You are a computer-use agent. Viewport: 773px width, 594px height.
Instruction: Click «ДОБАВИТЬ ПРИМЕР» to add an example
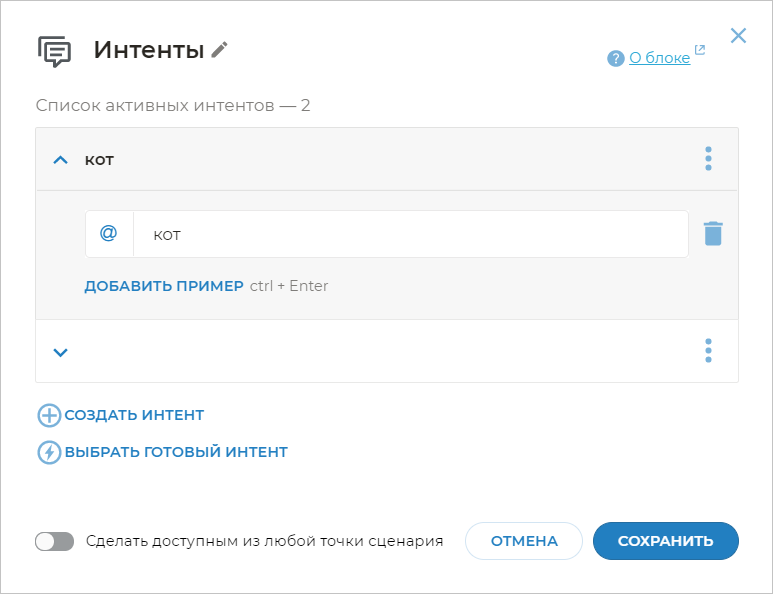pyautogui.click(x=164, y=286)
